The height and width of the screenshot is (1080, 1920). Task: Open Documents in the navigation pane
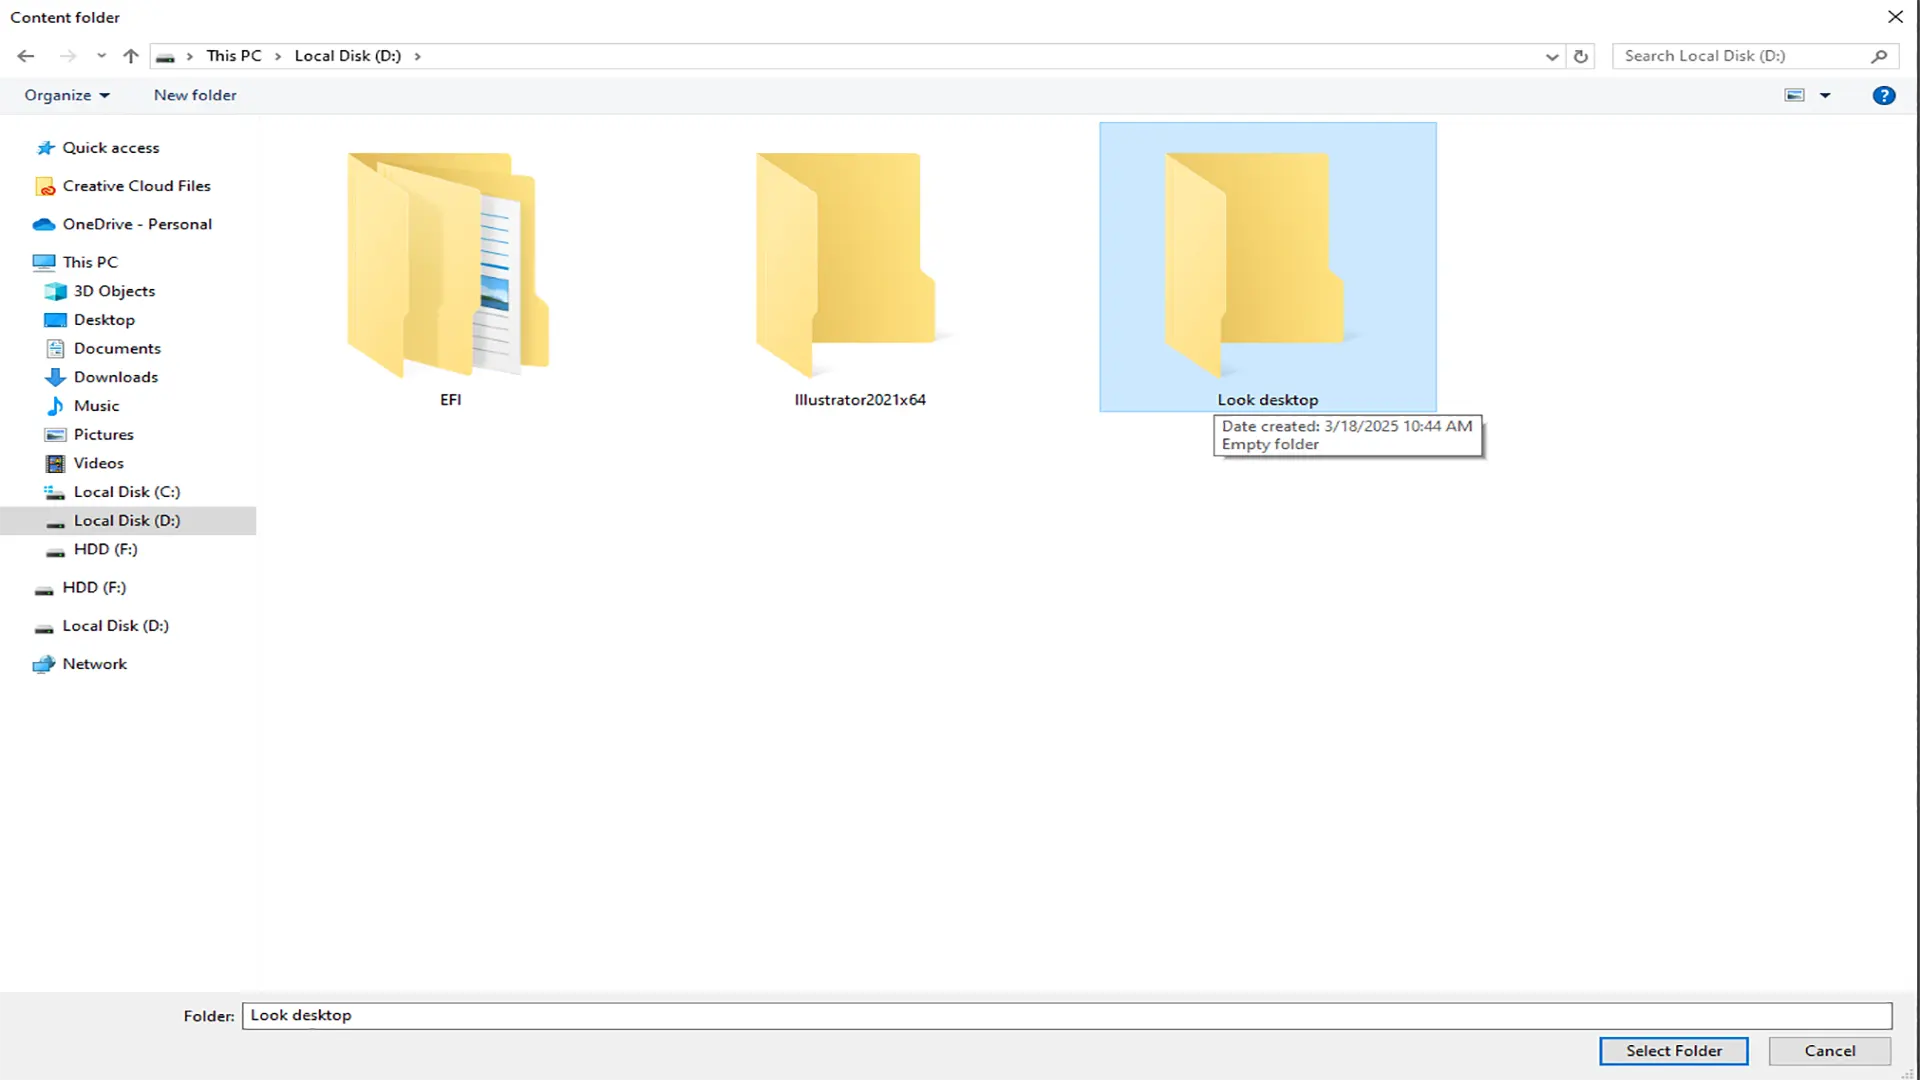(117, 348)
